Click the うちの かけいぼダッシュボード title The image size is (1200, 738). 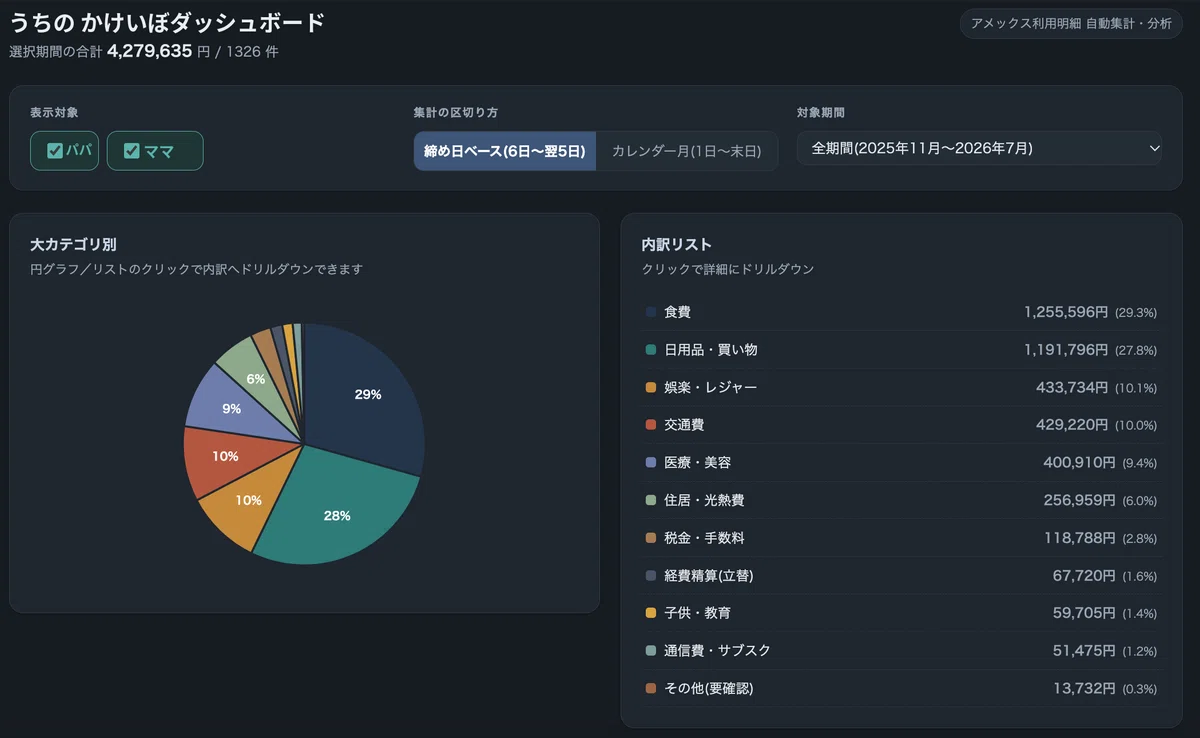coord(167,23)
